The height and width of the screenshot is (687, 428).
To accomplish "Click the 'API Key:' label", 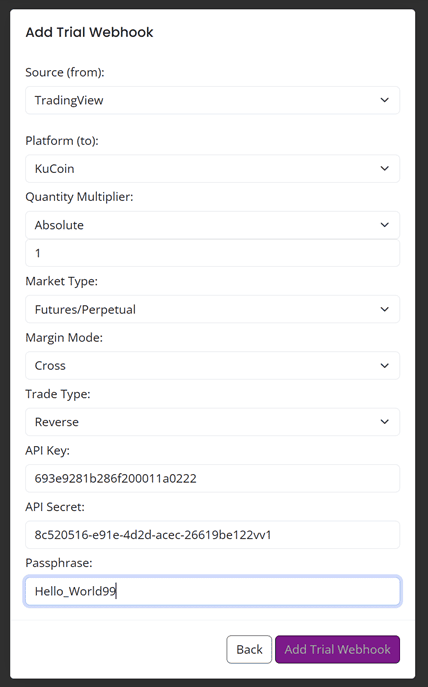I will [x=47, y=450].
